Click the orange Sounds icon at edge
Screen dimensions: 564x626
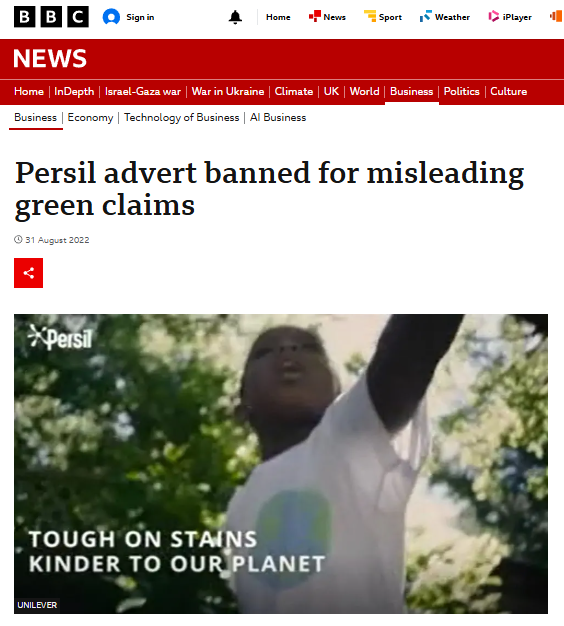(x=556, y=16)
